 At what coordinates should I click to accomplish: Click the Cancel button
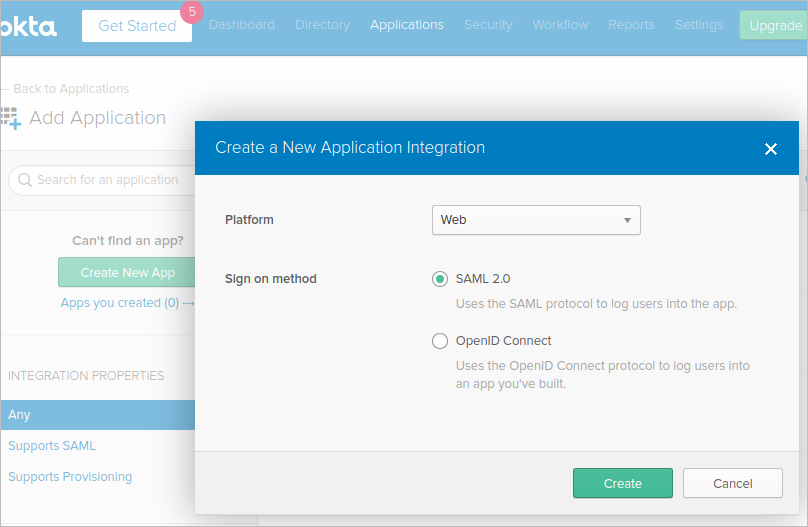(x=732, y=483)
